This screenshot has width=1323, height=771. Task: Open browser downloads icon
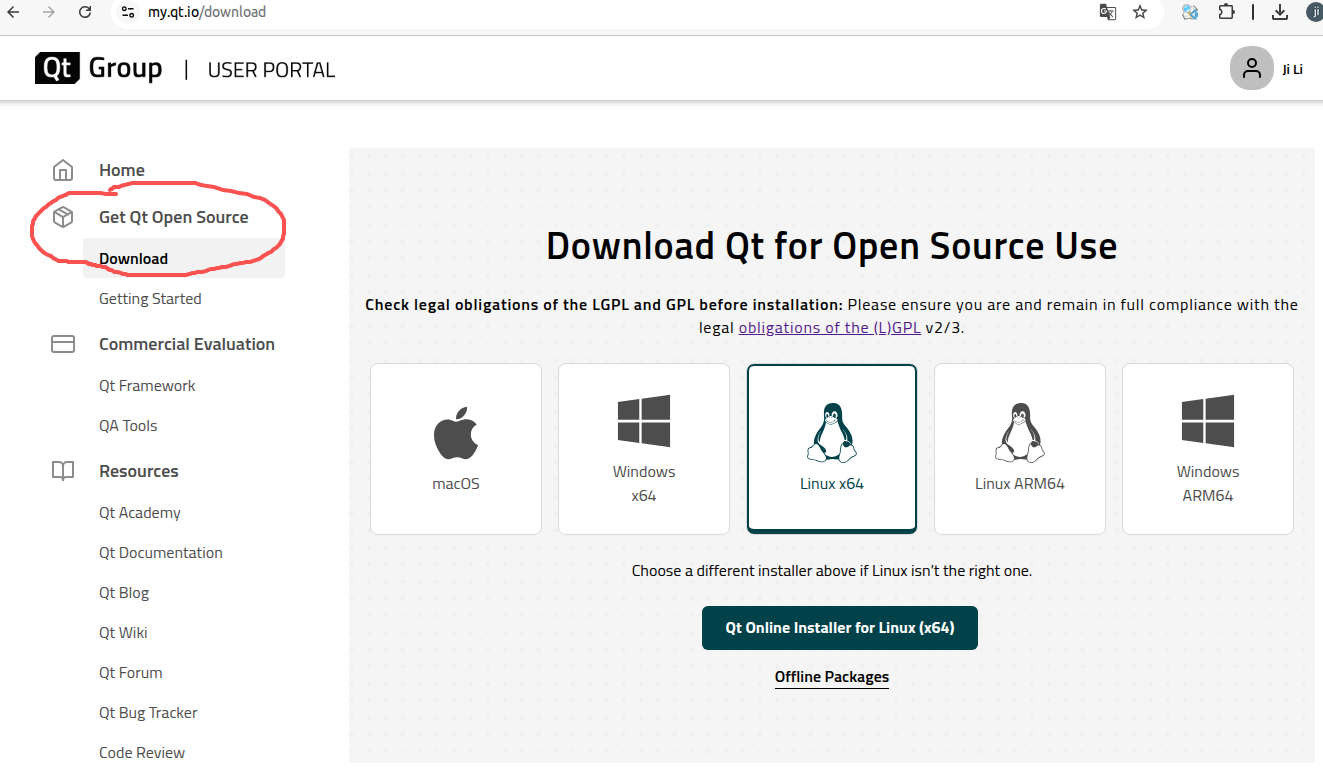[x=1280, y=12]
